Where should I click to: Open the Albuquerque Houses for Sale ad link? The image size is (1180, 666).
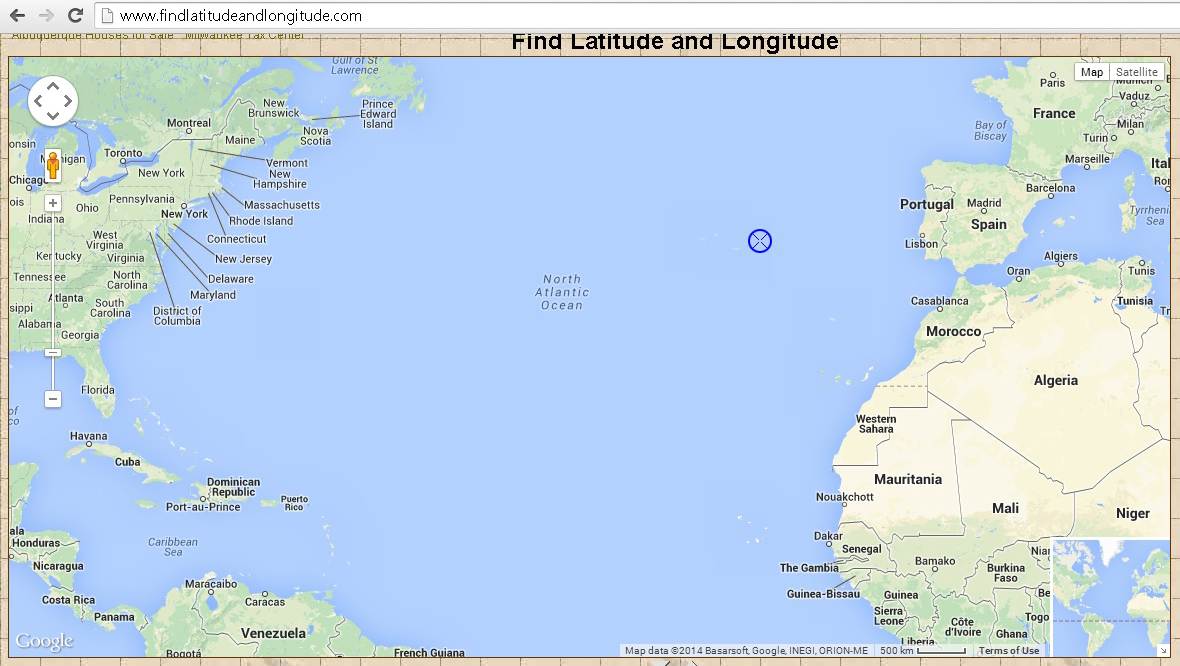click(93, 35)
